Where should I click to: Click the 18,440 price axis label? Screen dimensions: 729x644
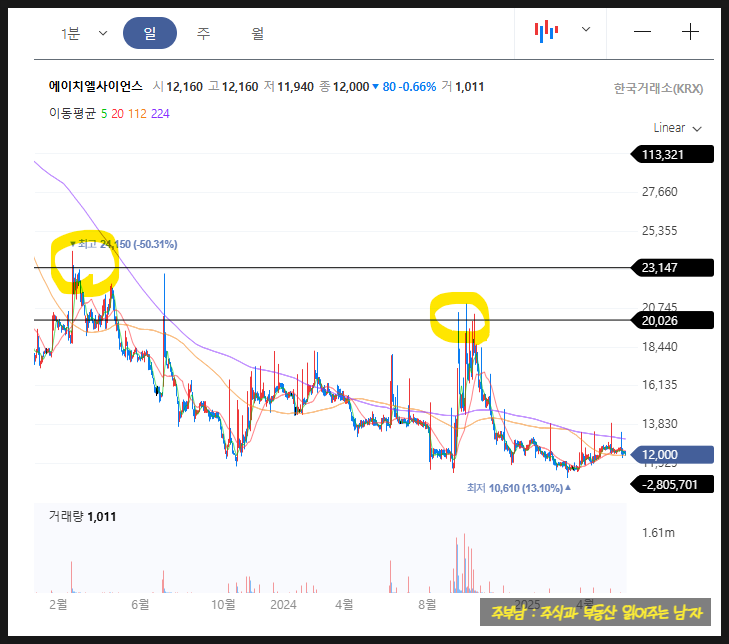coord(659,346)
